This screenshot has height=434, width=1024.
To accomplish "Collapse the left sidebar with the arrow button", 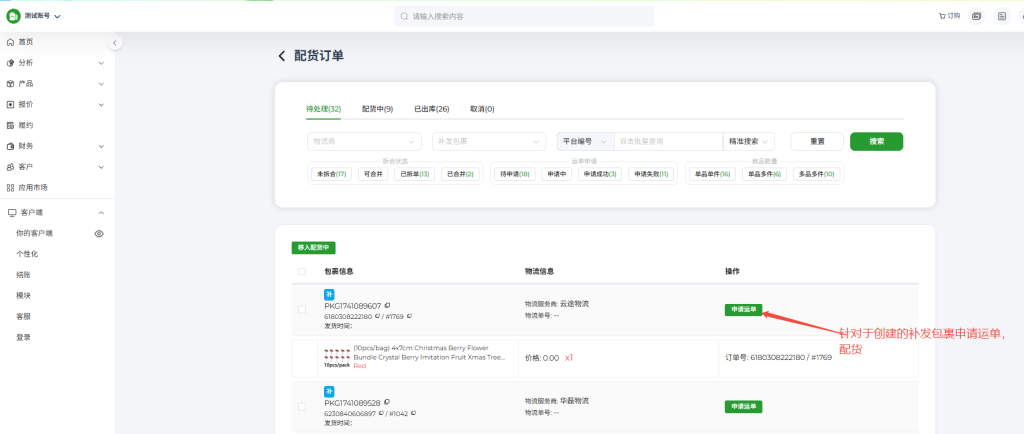I will click(x=115, y=43).
